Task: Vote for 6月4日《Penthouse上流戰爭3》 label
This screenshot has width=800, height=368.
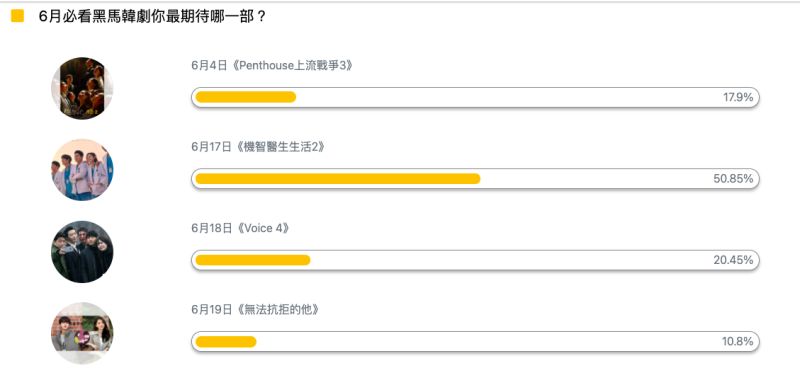Action: 272,66
